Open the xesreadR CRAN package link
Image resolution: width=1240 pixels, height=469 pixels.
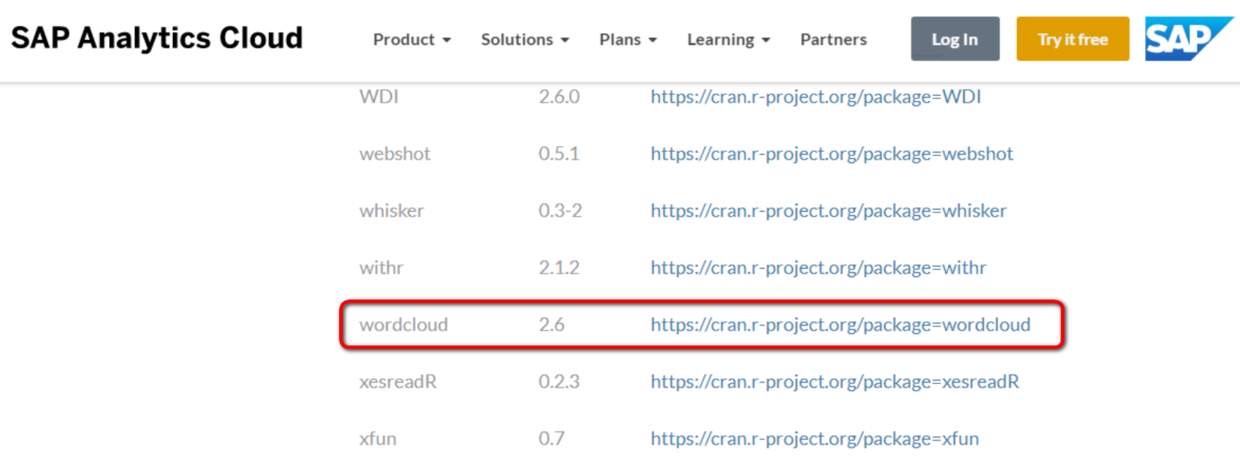tap(835, 382)
